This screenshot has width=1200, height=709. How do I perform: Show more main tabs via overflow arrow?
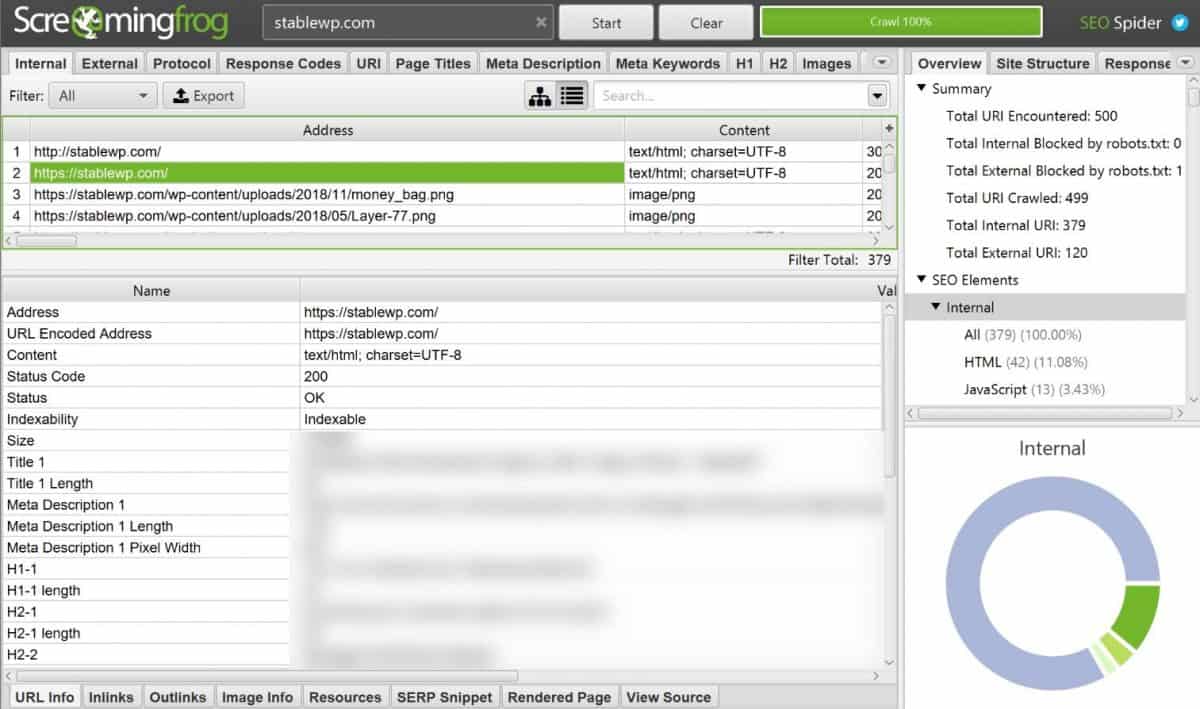click(881, 62)
